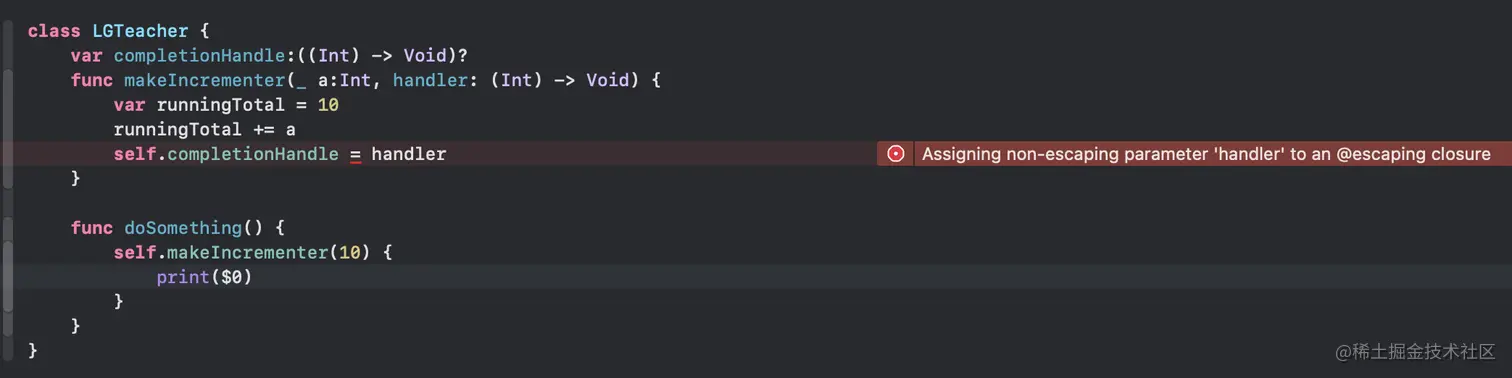Viewport: 1512px width, 378px height.
Task: Open the non-escaping parameter error message banner
Action: [1194, 154]
